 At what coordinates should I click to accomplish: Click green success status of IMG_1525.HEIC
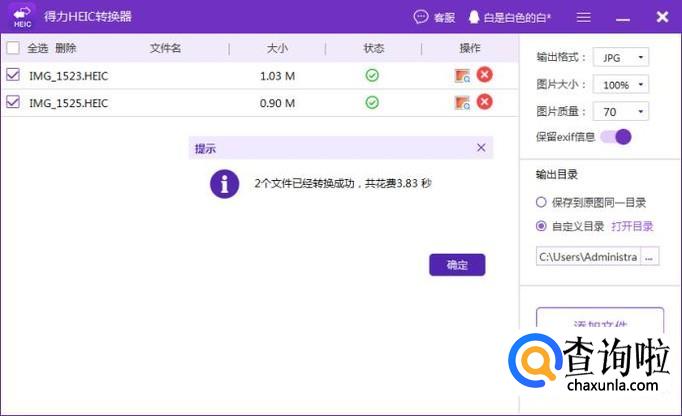pyautogui.click(x=372, y=103)
